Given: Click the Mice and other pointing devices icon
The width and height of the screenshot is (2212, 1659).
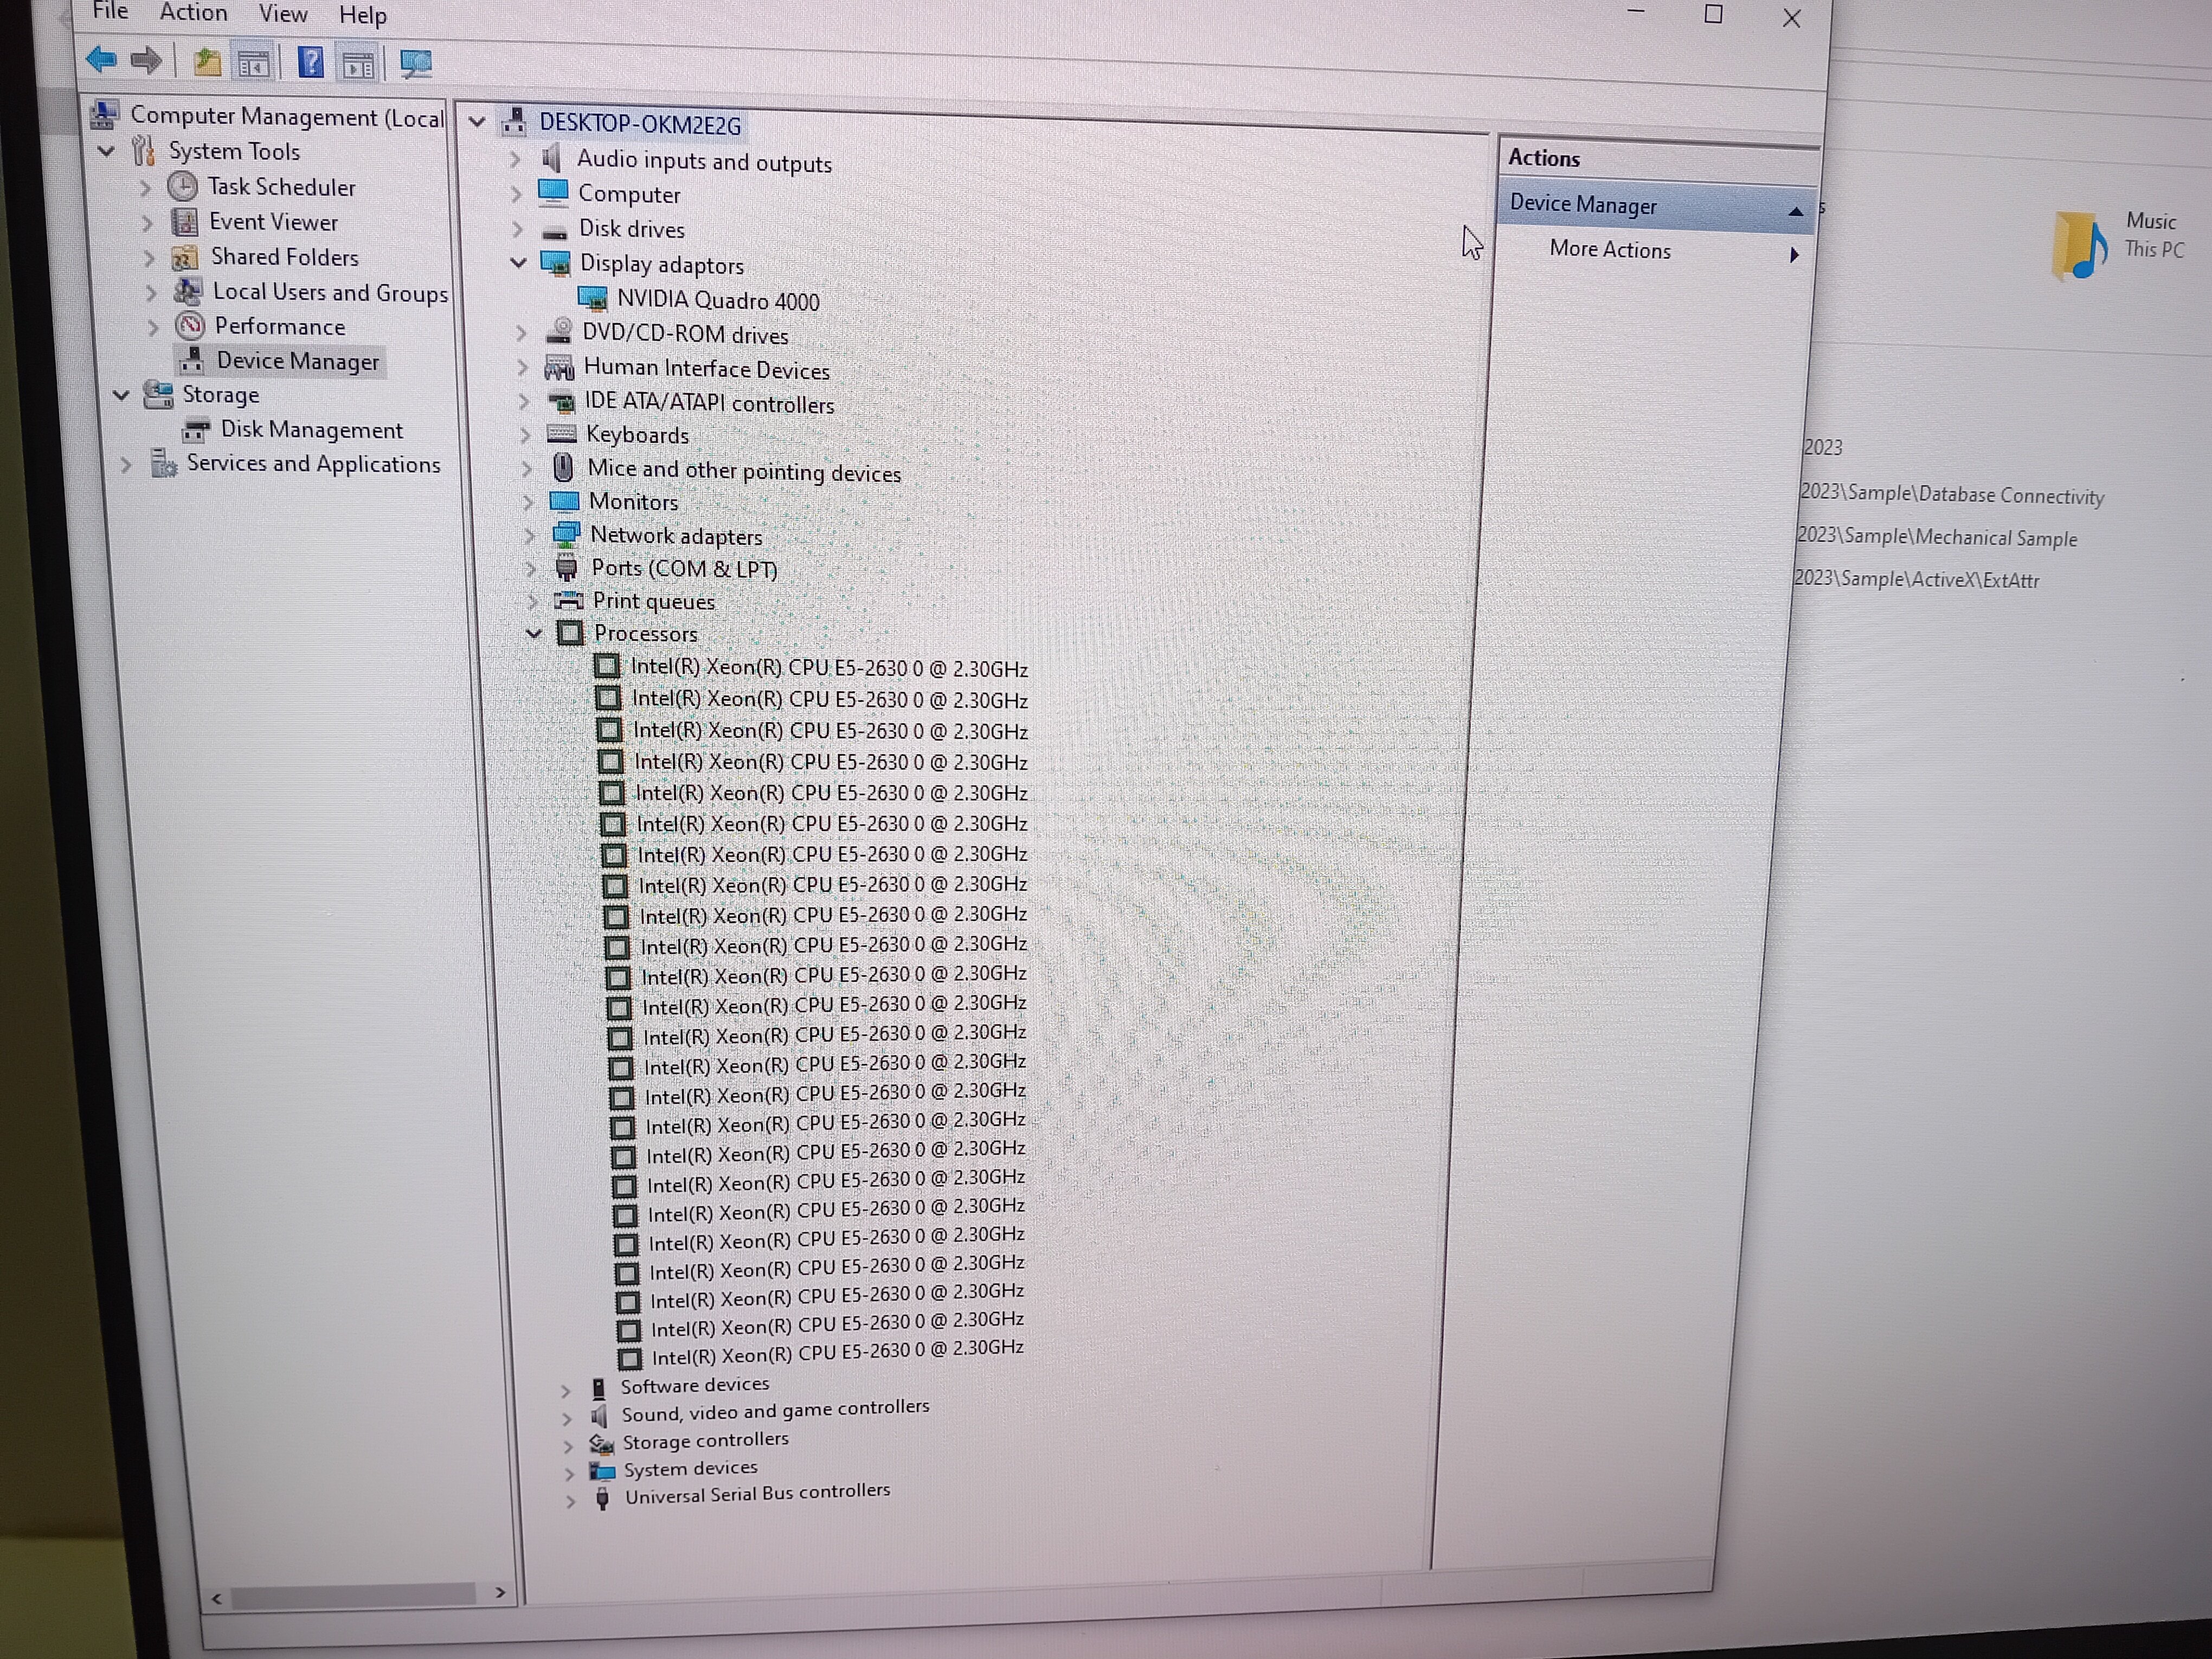Looking at the screenshot, I should 563,467.
